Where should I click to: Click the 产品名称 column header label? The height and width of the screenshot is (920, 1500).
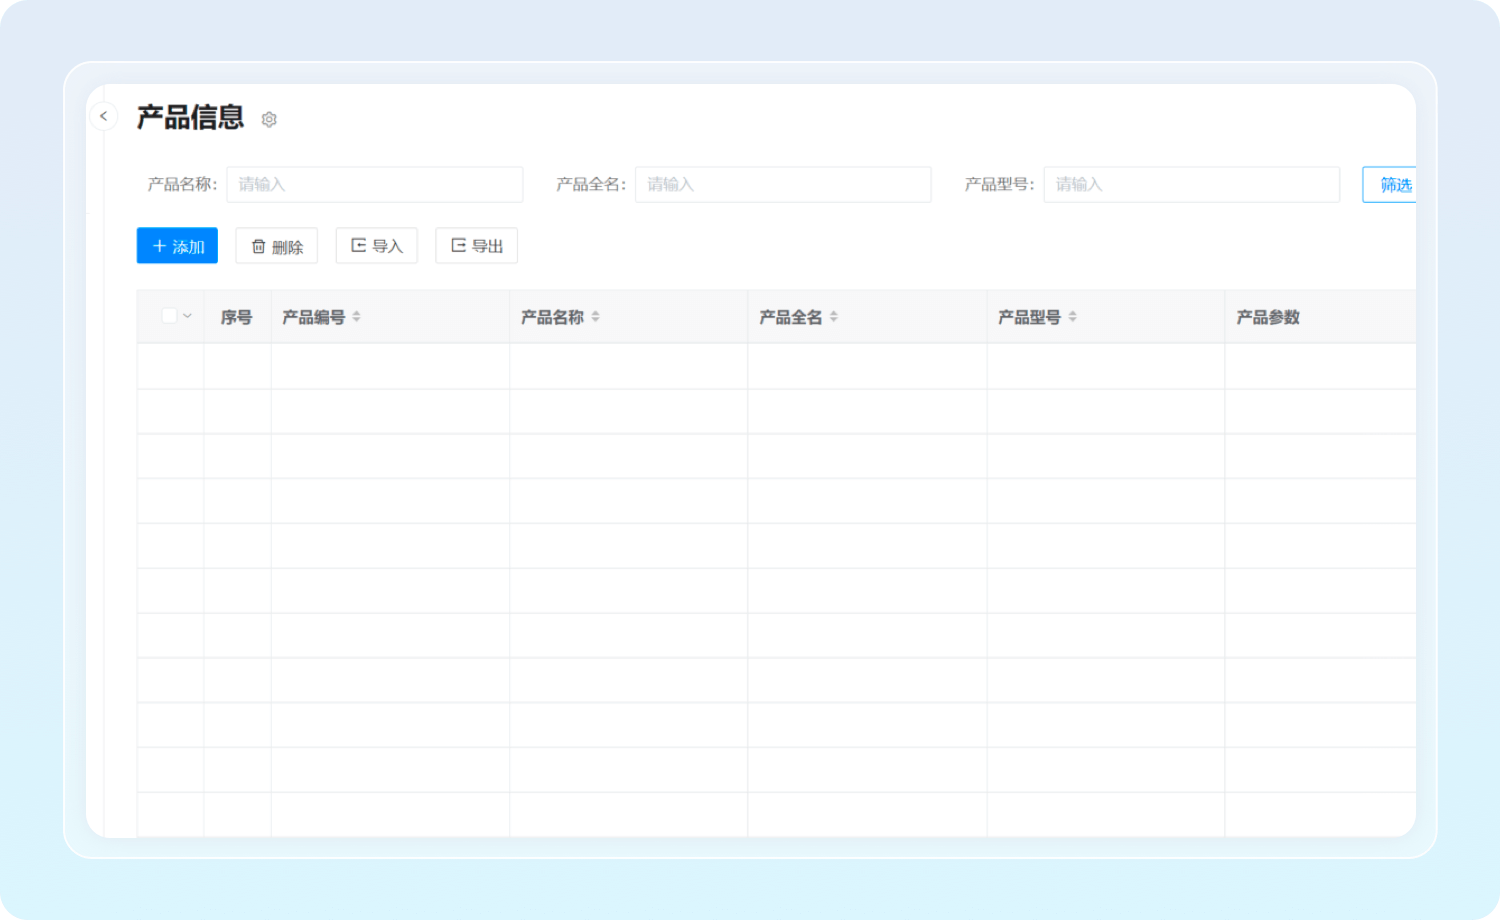(x=552, y=317)
